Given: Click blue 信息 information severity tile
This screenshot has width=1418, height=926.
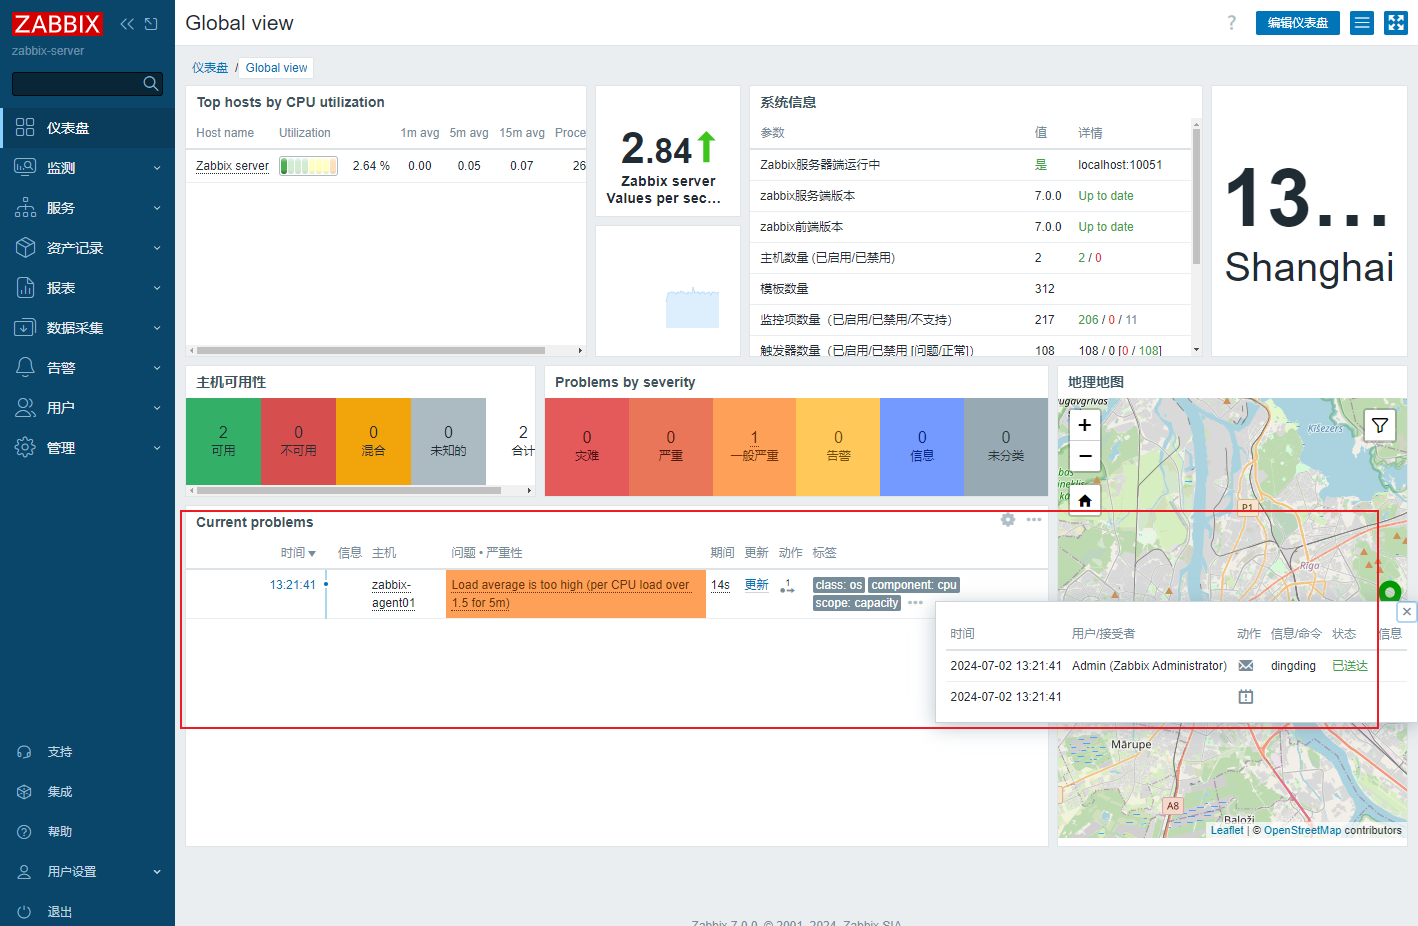Looking at the screenshot, I should coord(922,447).
